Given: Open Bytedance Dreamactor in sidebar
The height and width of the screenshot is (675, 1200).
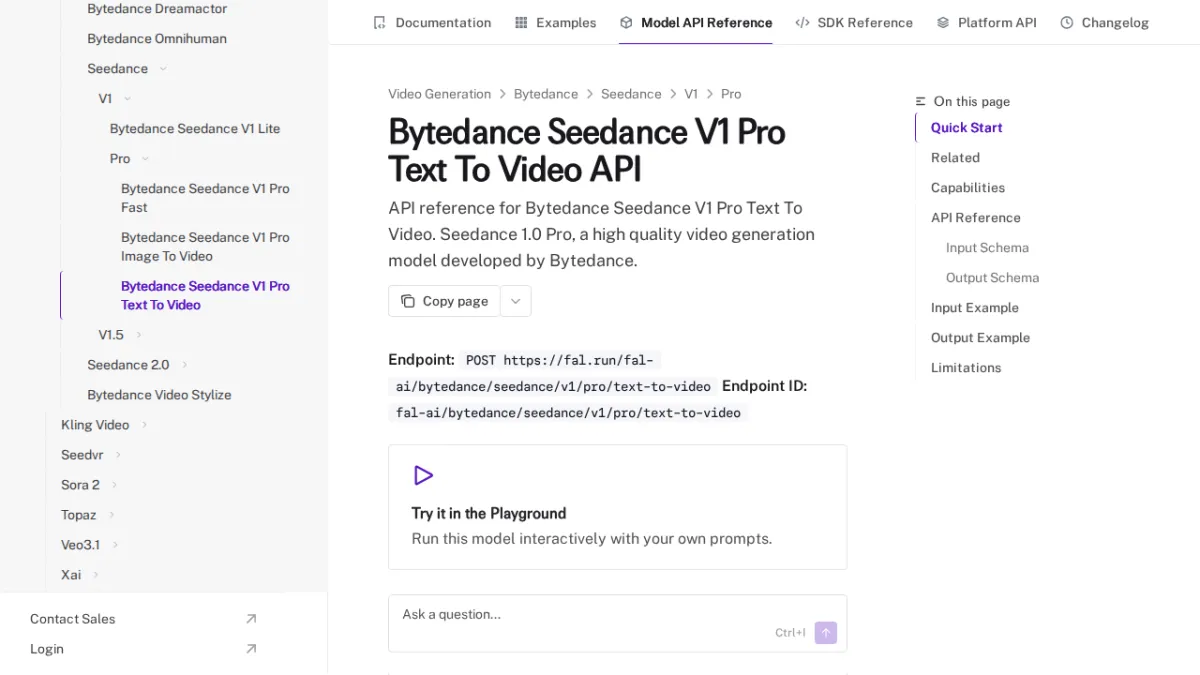Looking at the screenshot, I should pos(157,9).
